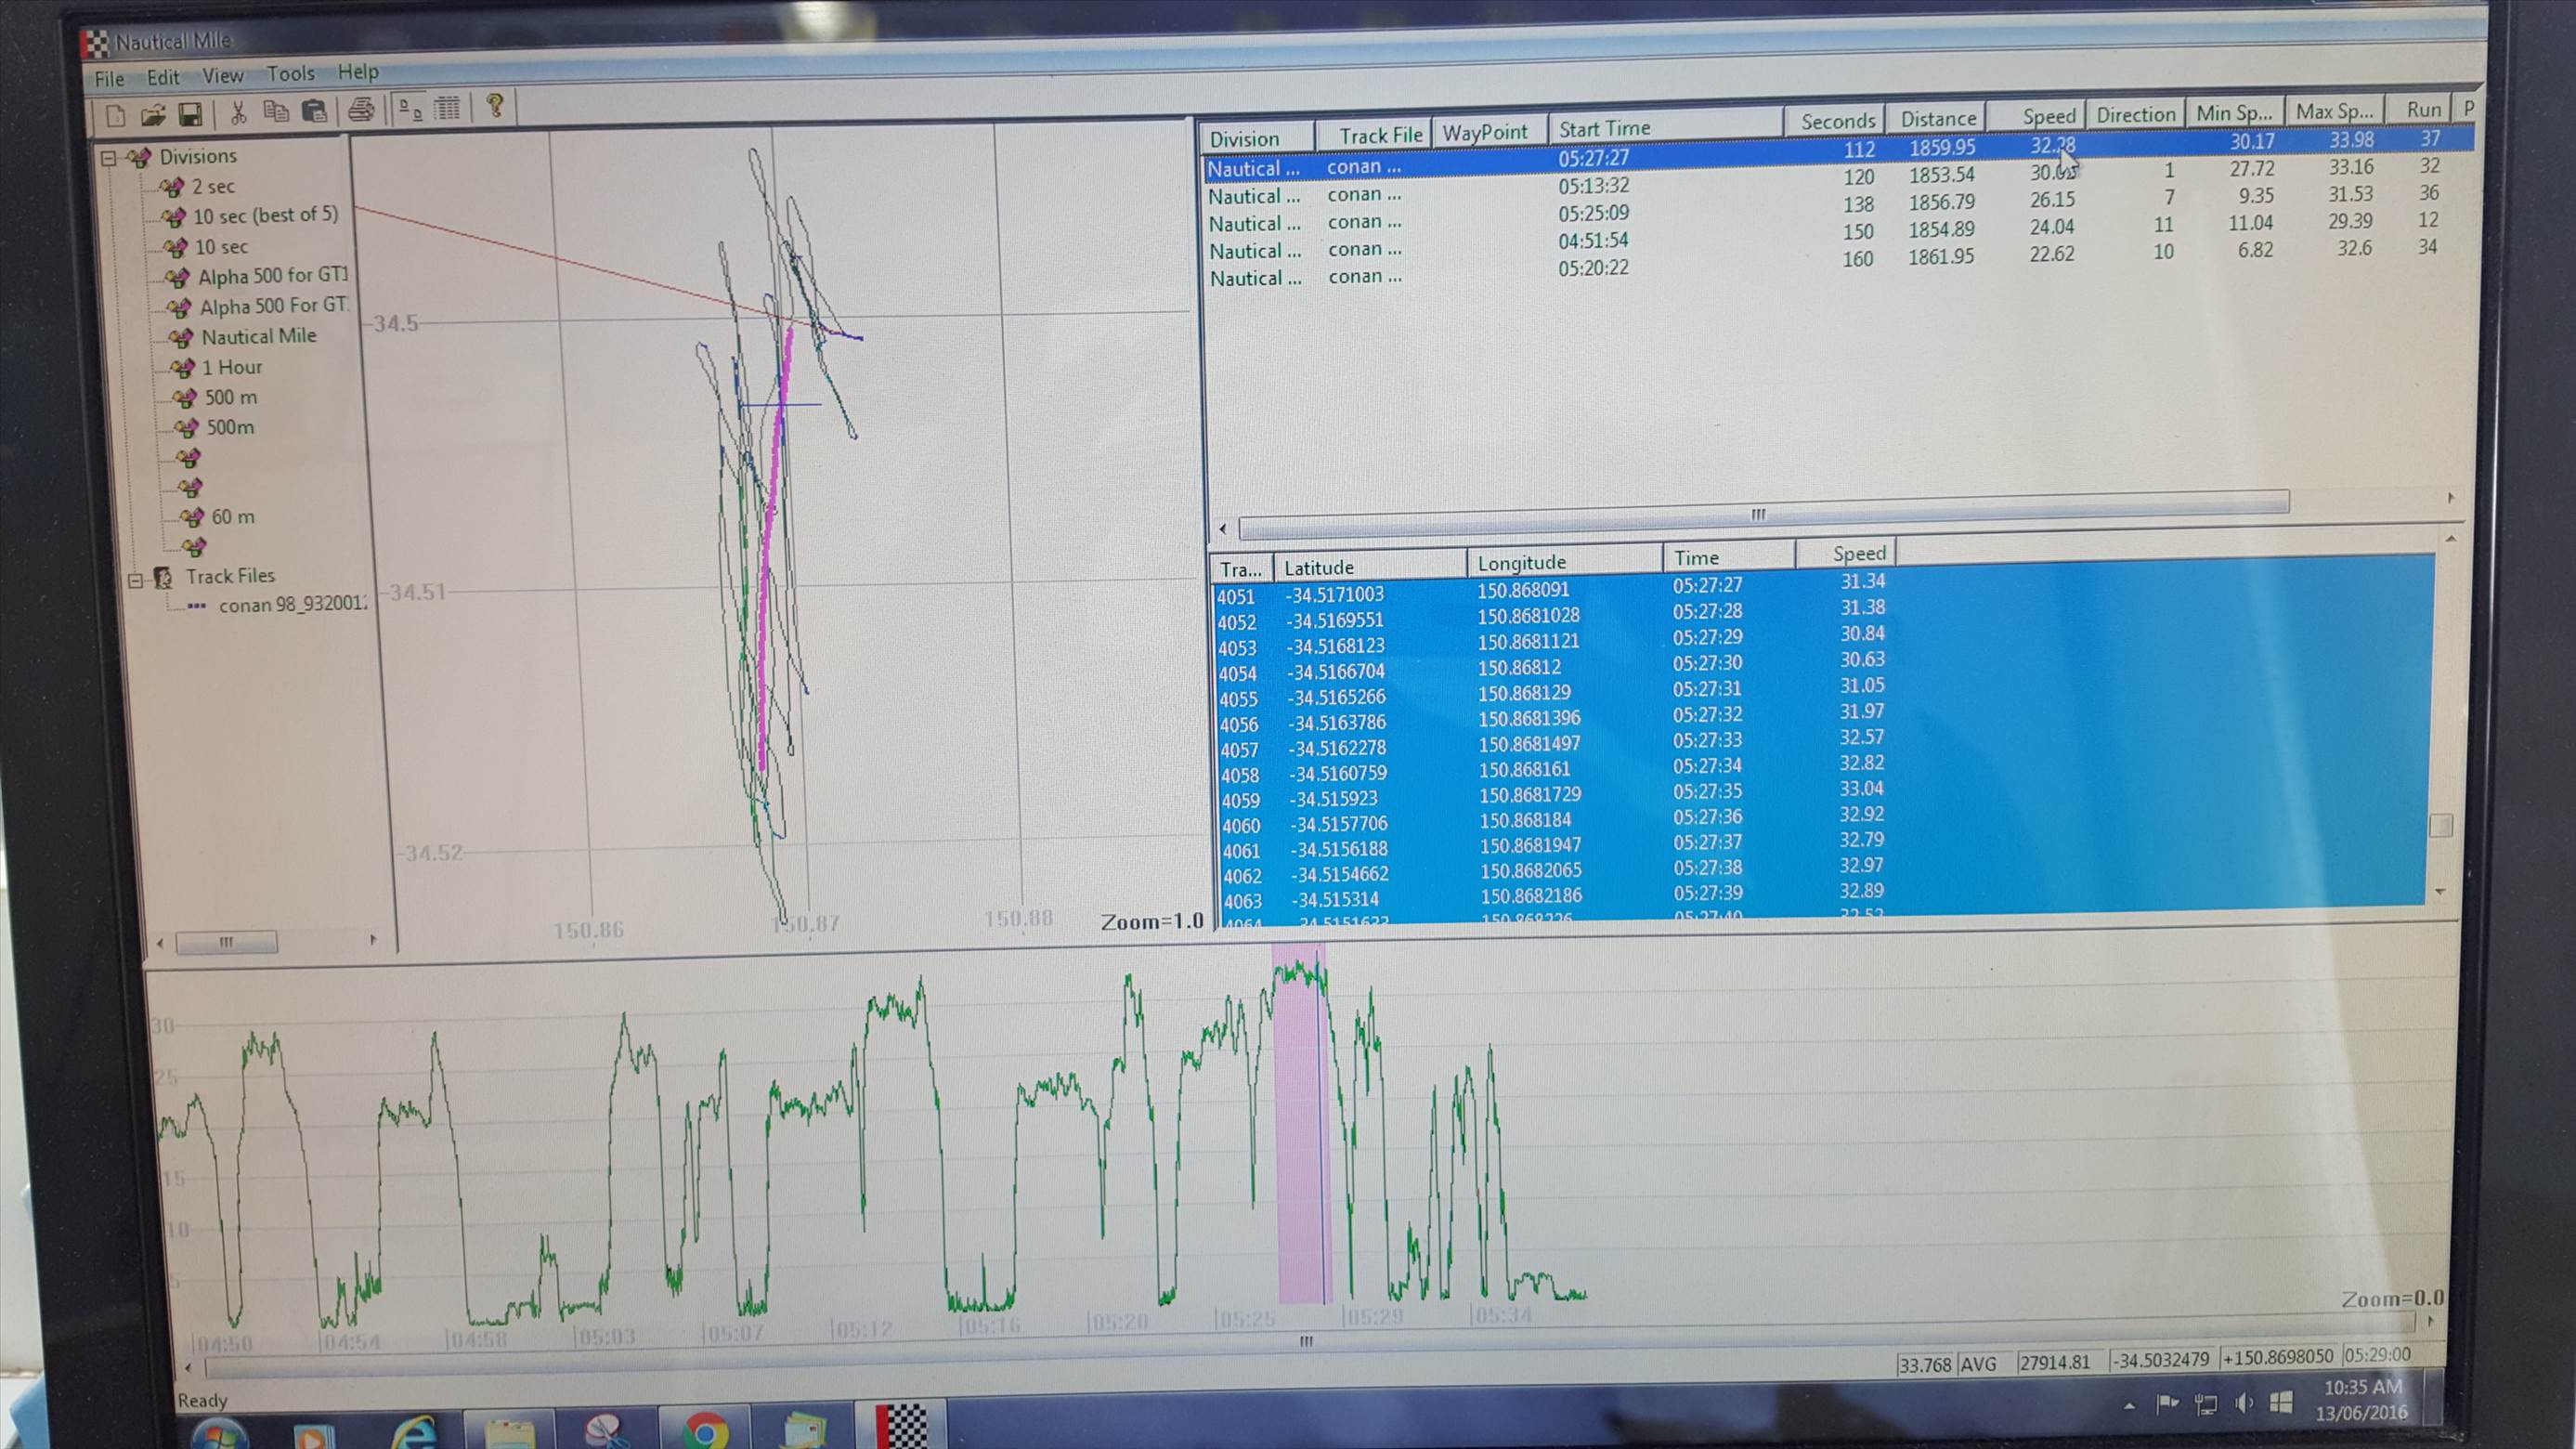
Task: Select the Nautical Mile division
Action: 257,337
